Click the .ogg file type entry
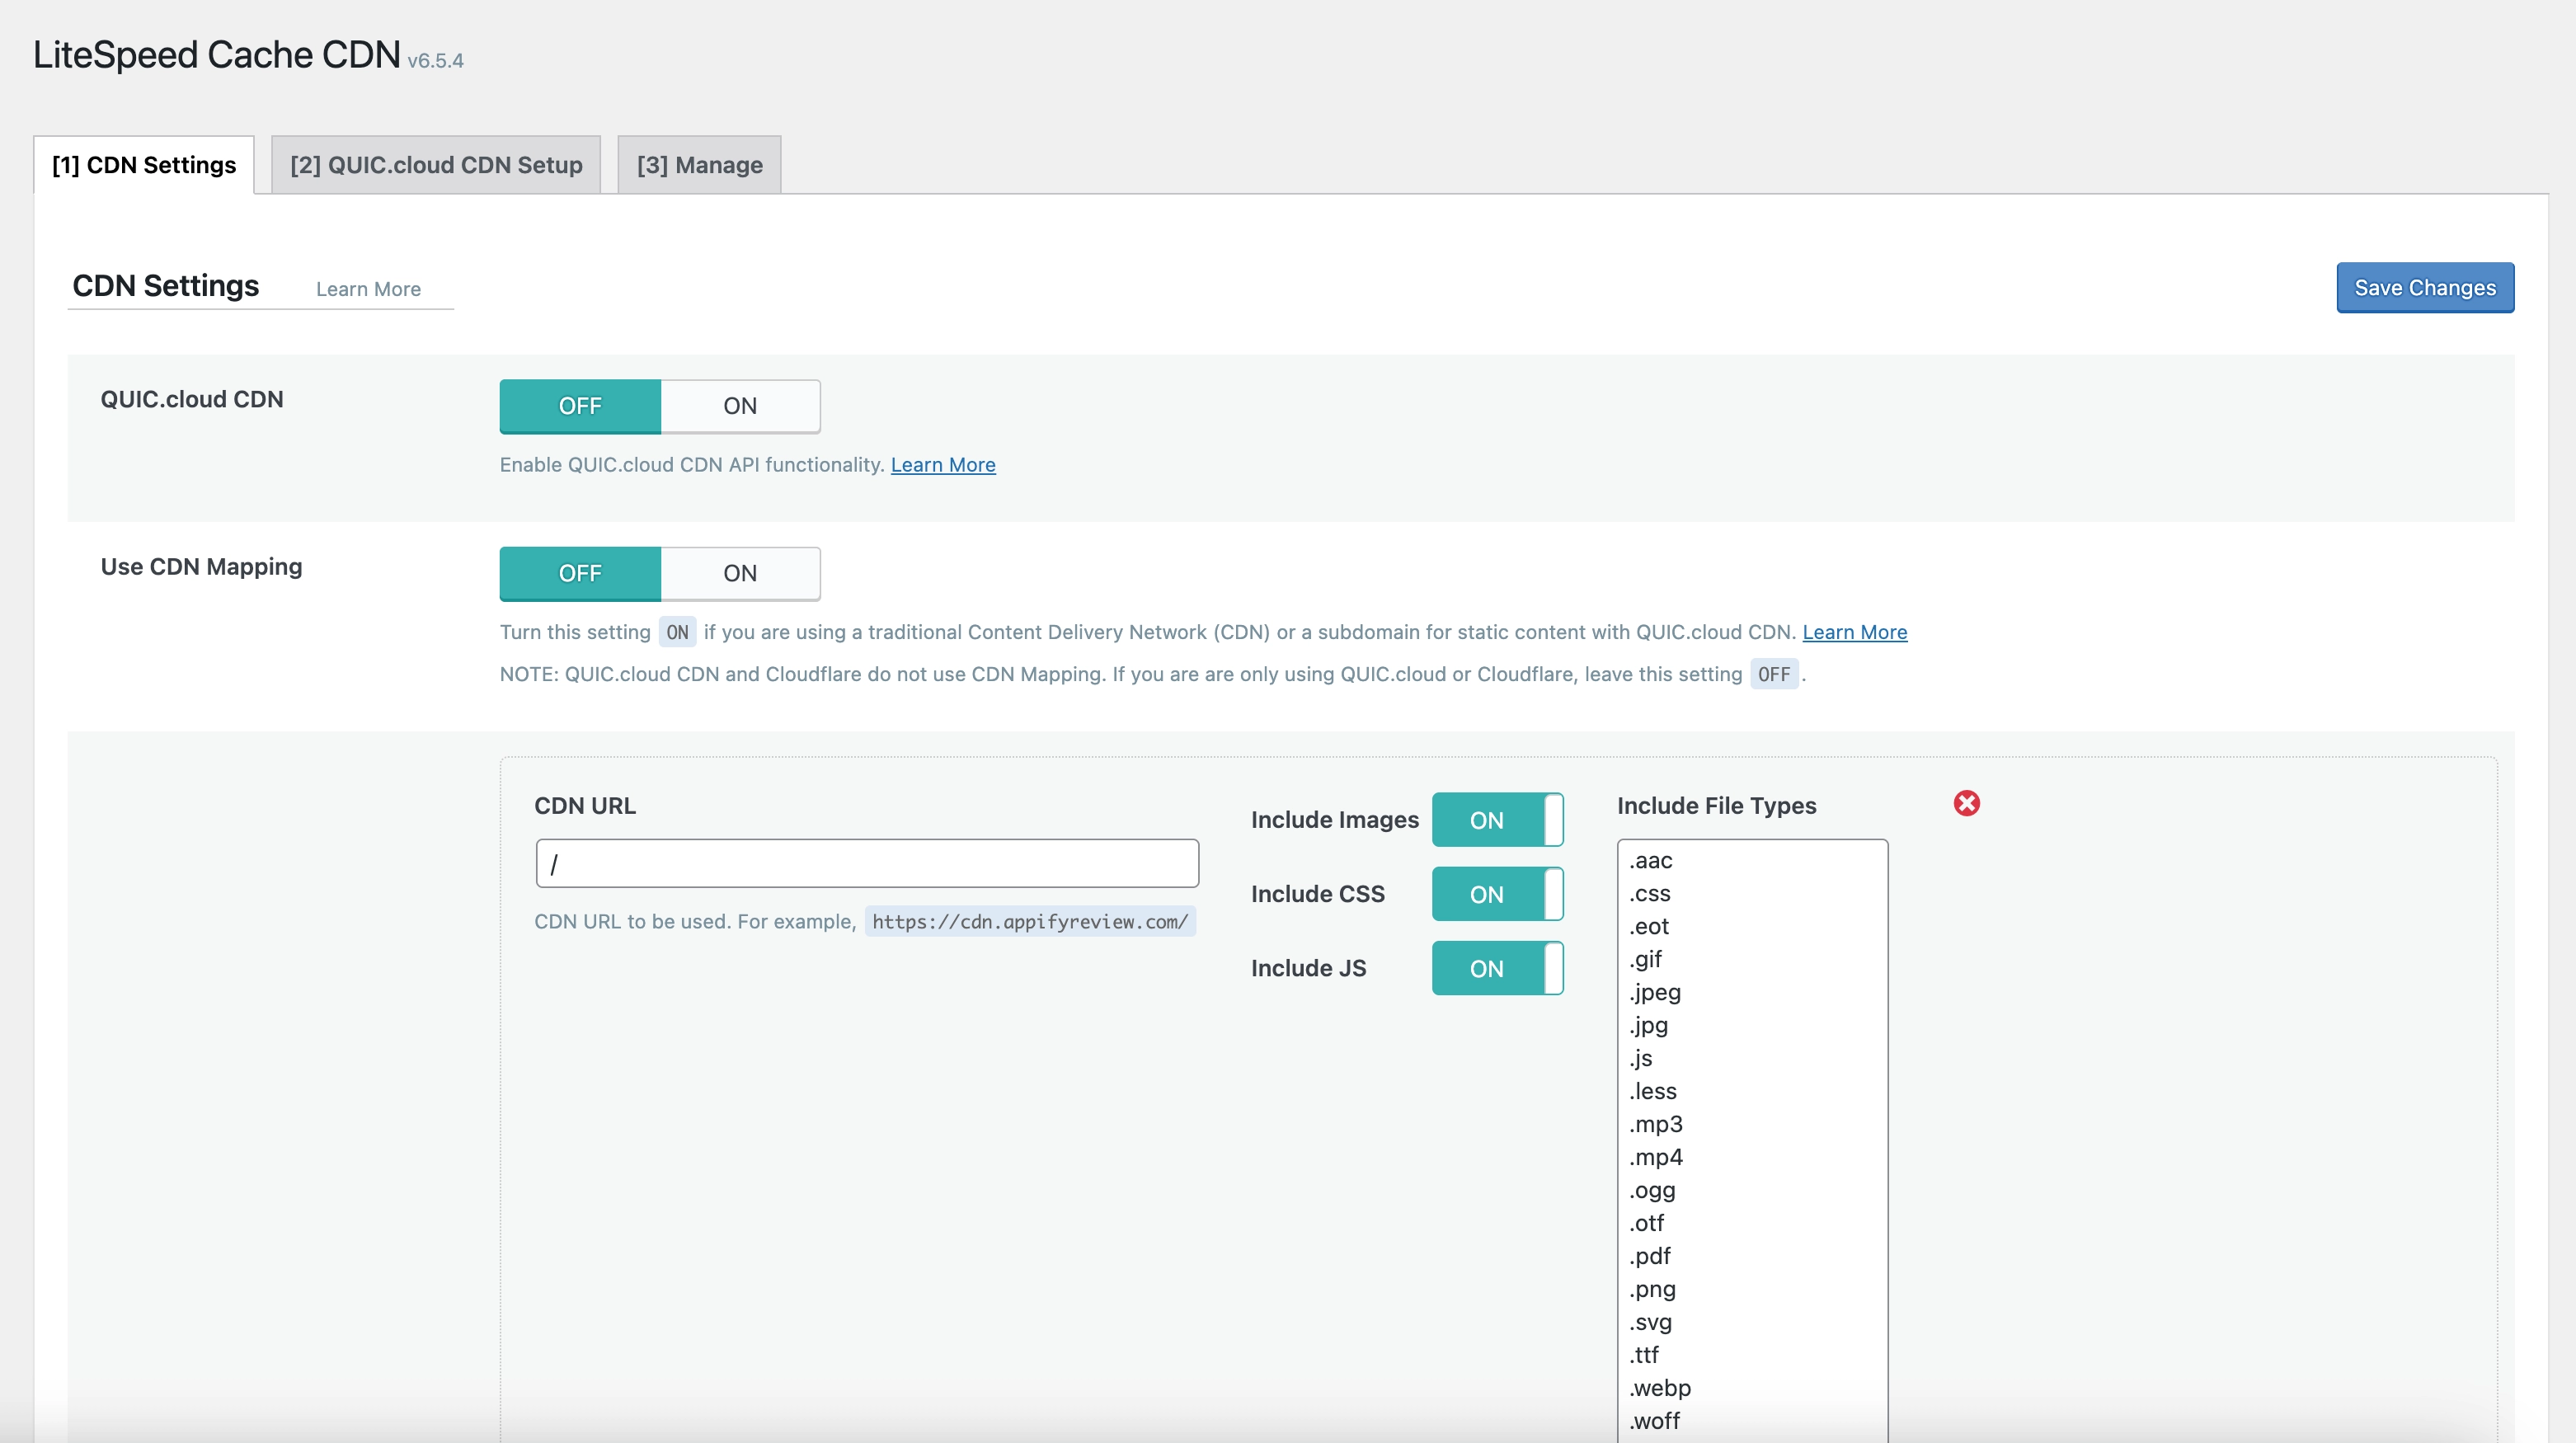 pyautogui.click(x=1651, y=1191)
